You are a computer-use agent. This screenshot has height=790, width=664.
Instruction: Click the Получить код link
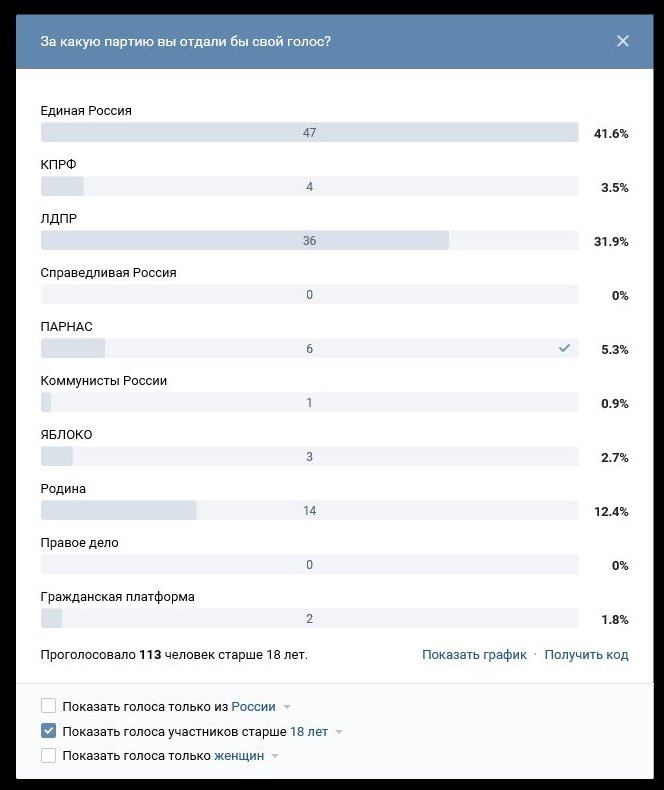(586, 654)
